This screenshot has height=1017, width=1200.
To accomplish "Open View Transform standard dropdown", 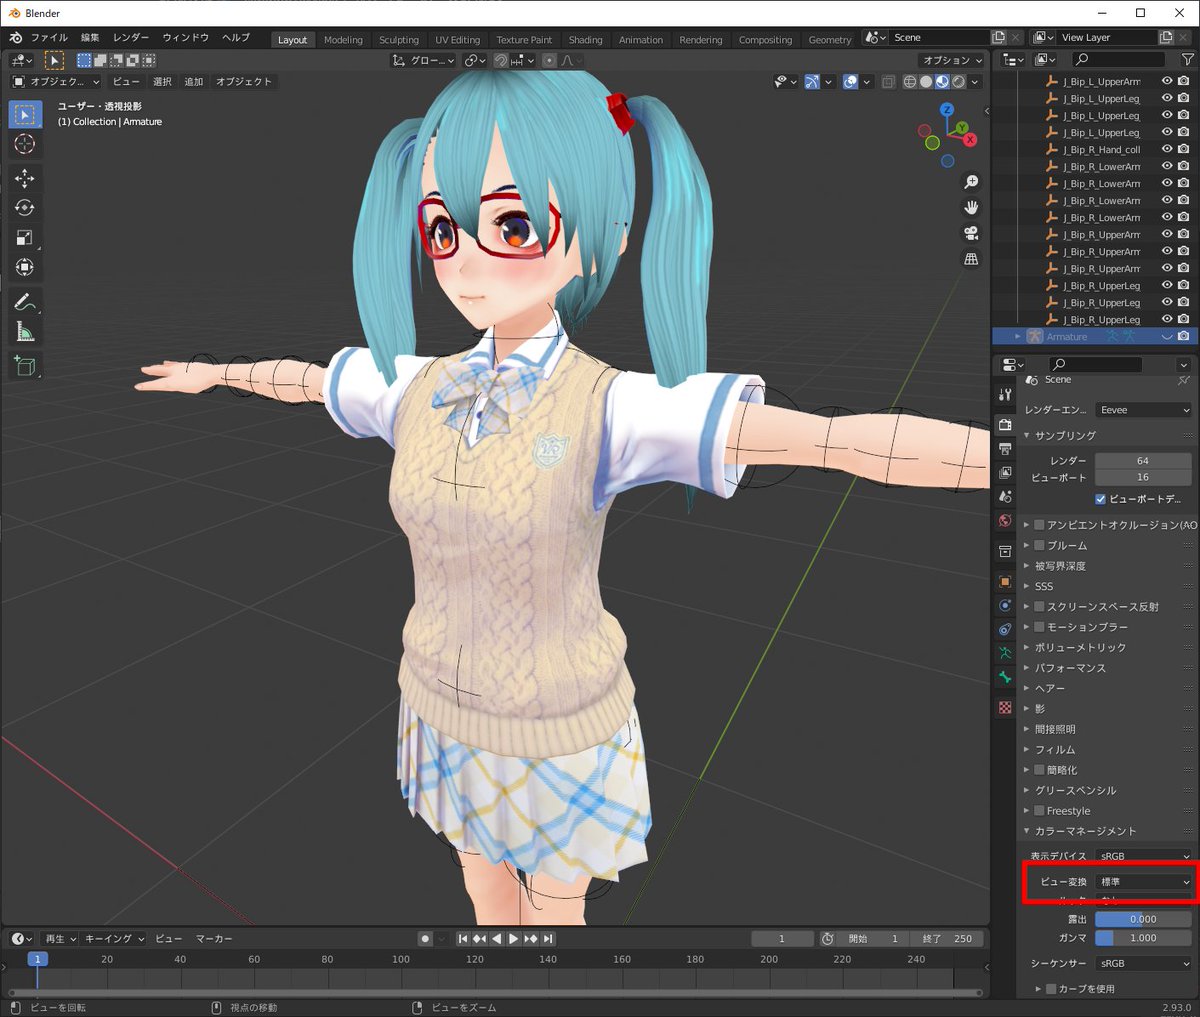I will coord(1143,882).
